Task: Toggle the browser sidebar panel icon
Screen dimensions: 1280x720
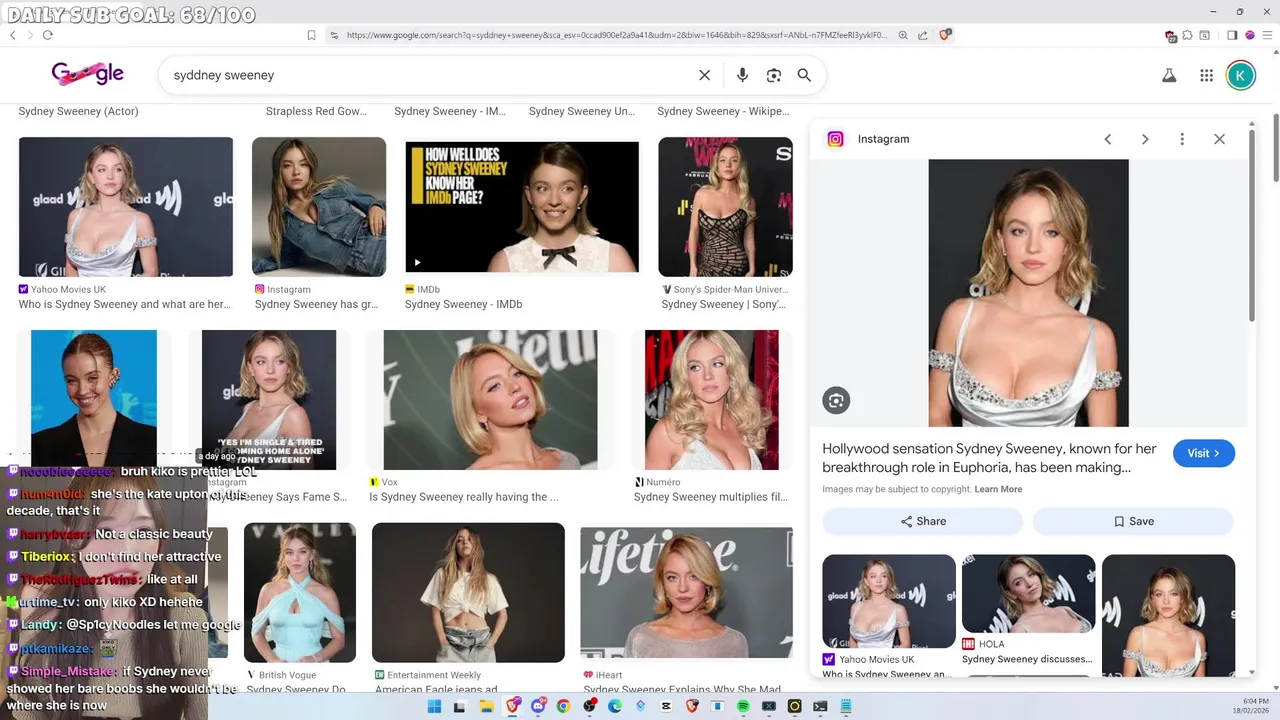Action: [x=1232, y=35]
